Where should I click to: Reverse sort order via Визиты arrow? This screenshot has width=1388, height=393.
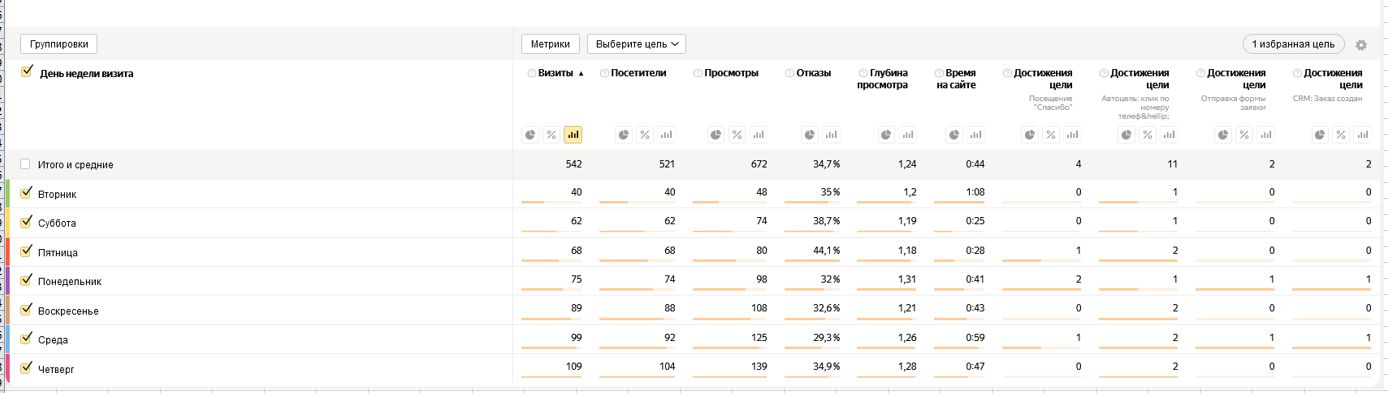click(x=580, y=73)
